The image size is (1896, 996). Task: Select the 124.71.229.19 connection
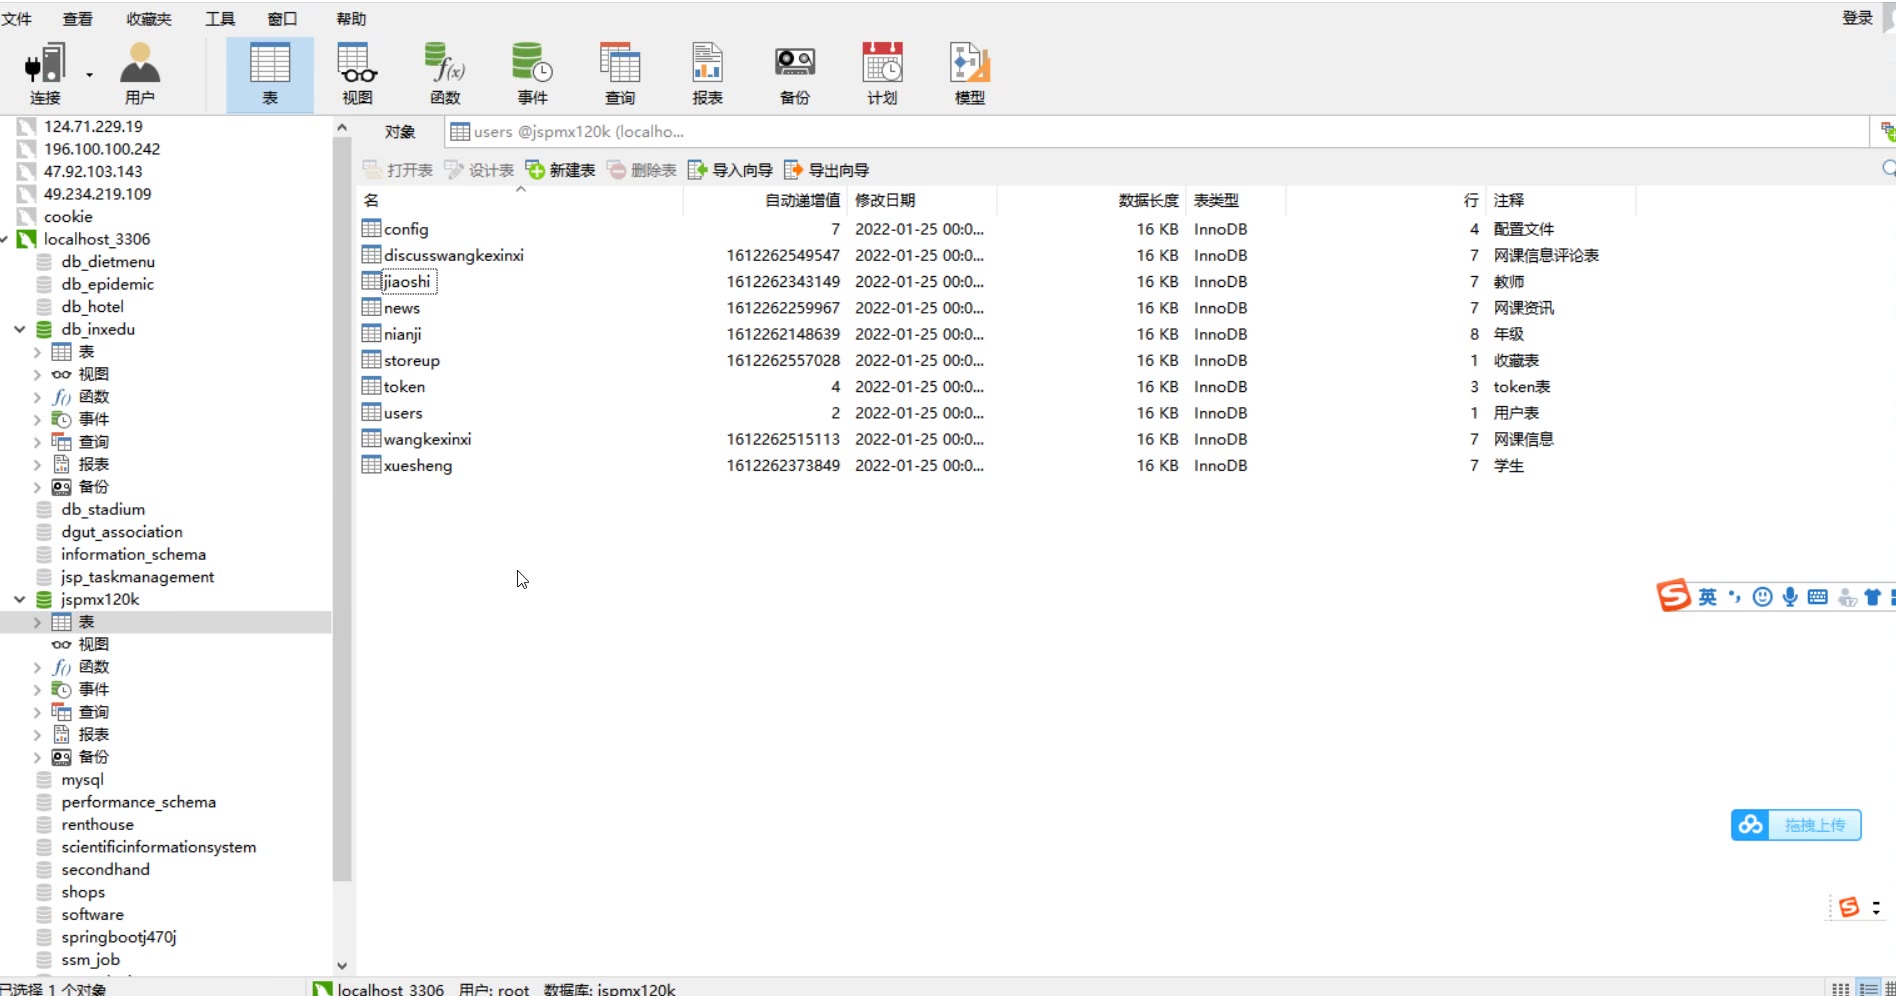pos(93,126)
